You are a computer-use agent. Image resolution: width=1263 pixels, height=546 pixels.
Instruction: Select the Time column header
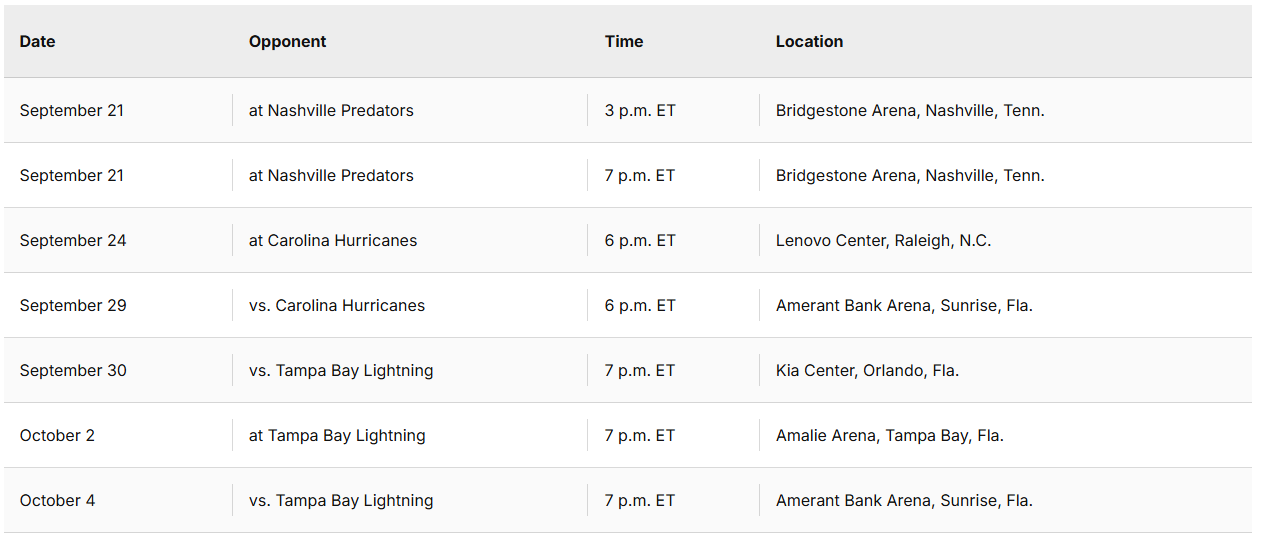pyautogui.click(x=624, y=42)
